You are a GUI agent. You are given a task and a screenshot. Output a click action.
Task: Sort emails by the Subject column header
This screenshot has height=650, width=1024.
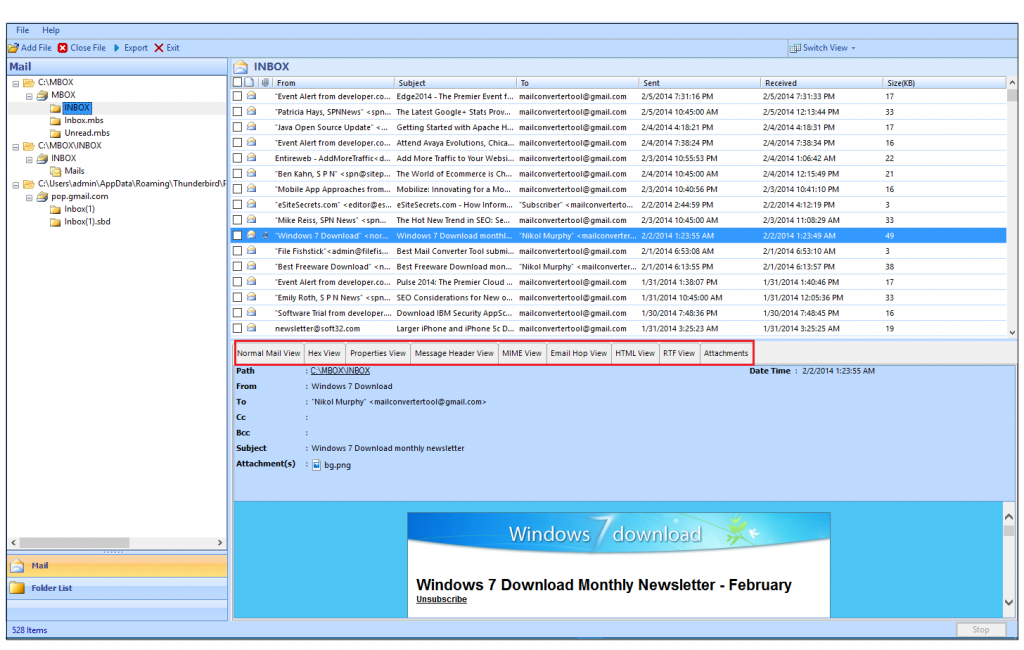click(x=455, y=83)
